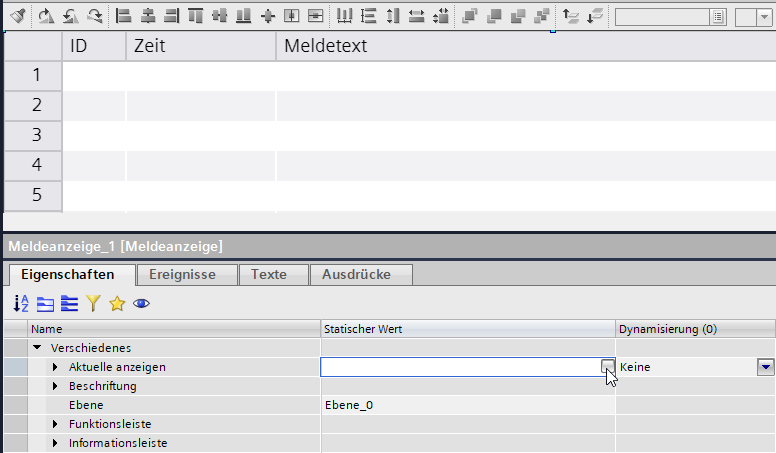Click the Keine dynamization value text
The image size is (776, 453).
[635, 367]
